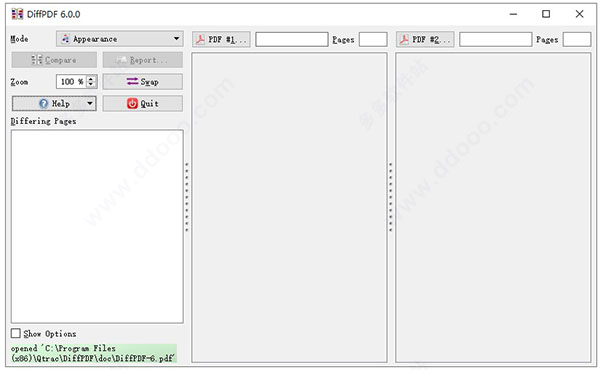Image resolution: width=600 pixels, height=370 pixels.
Task: Click the opened file status message
Action: tap(94, 353)
